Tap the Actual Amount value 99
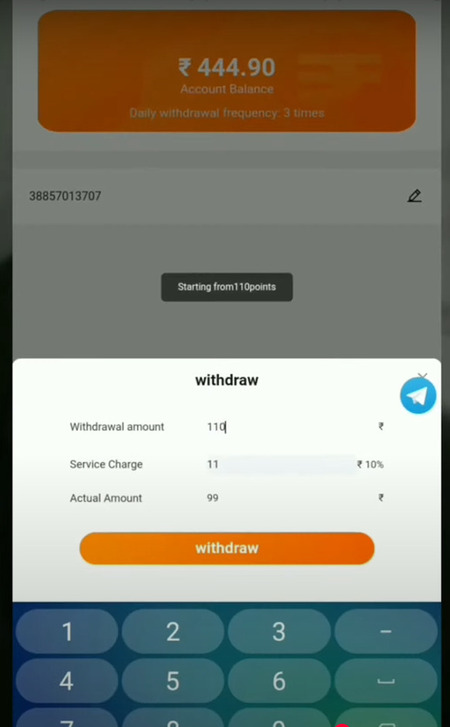This screenshot has width=450, height=727. click(213, 498)
